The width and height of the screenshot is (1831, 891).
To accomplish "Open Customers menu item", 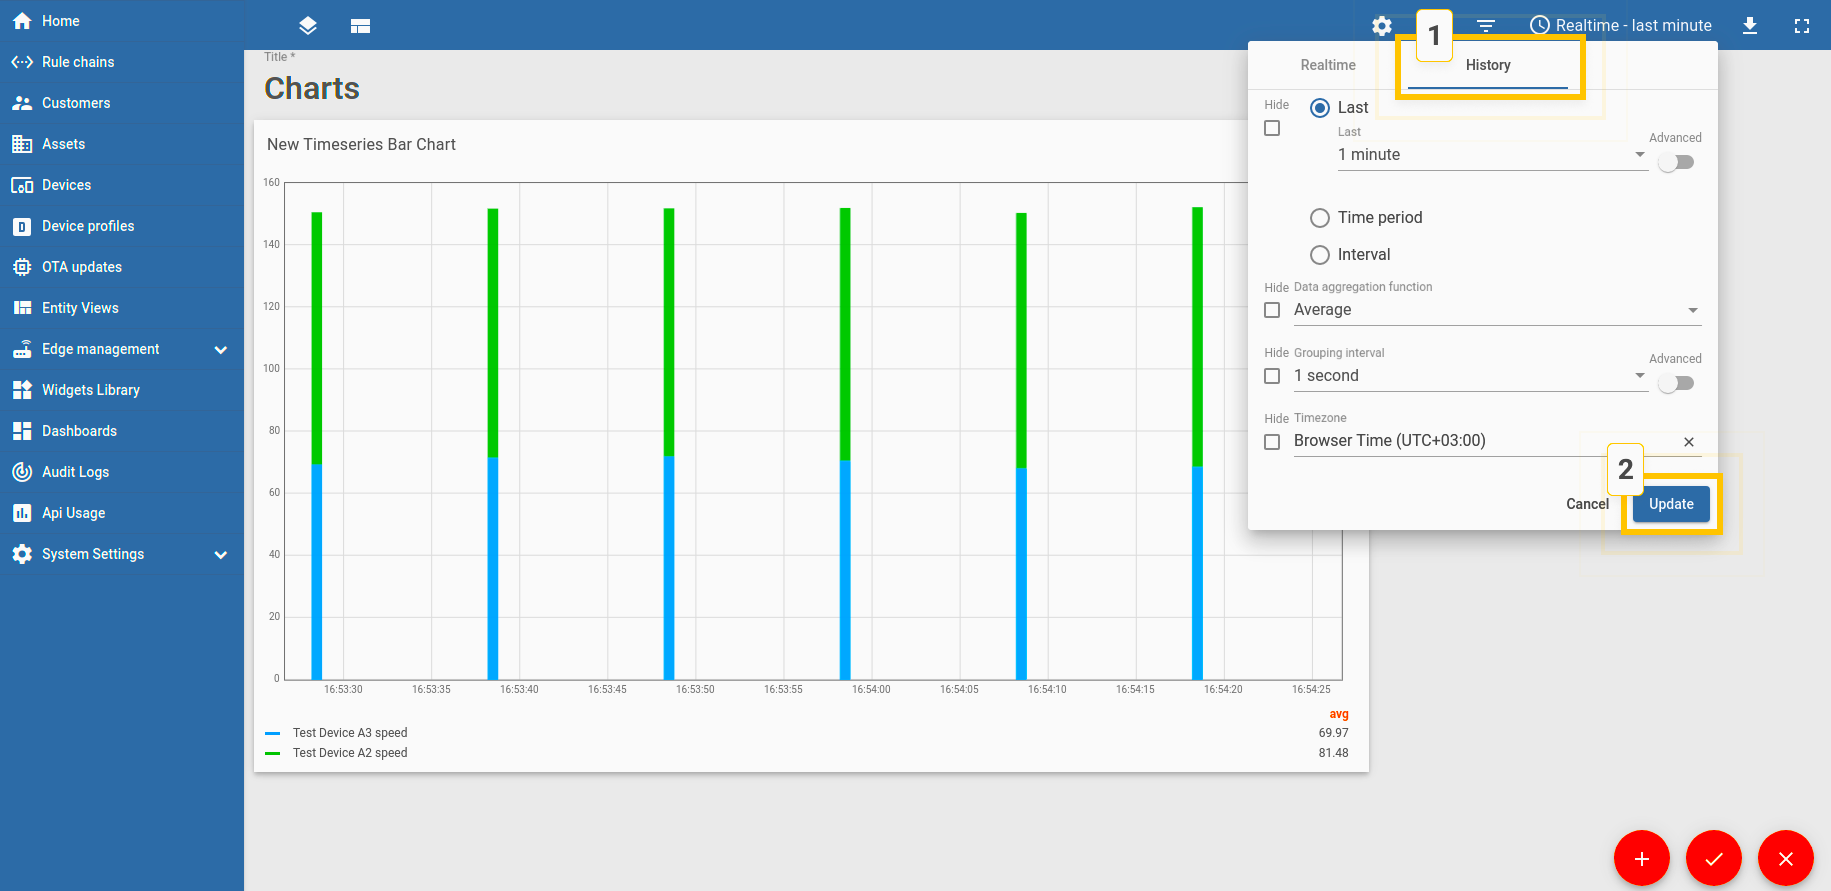I will point(122,103).
